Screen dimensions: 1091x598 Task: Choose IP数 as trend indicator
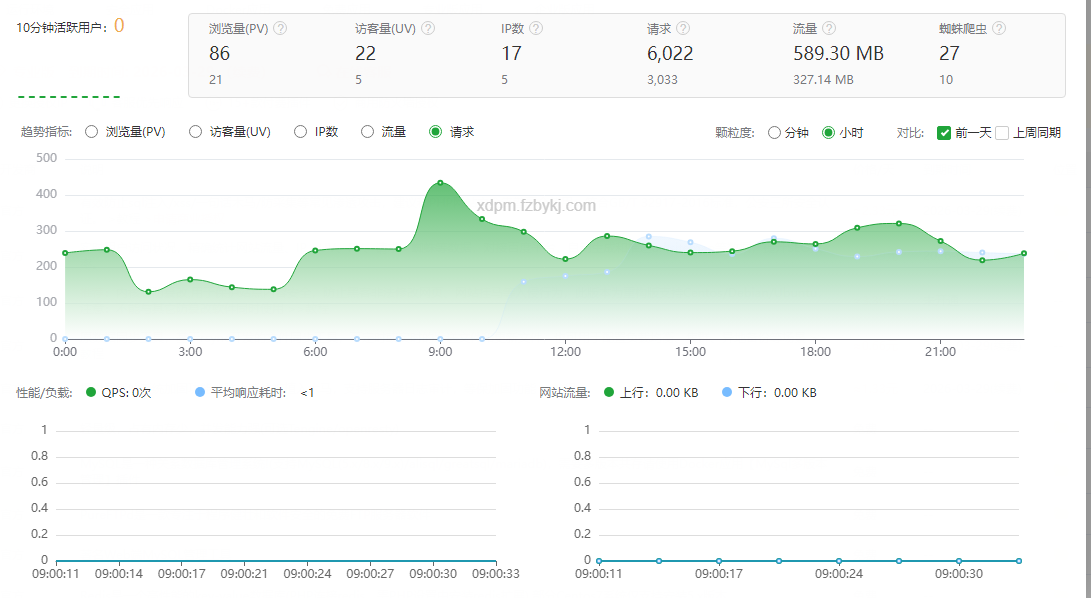click(x=301, y=131)
